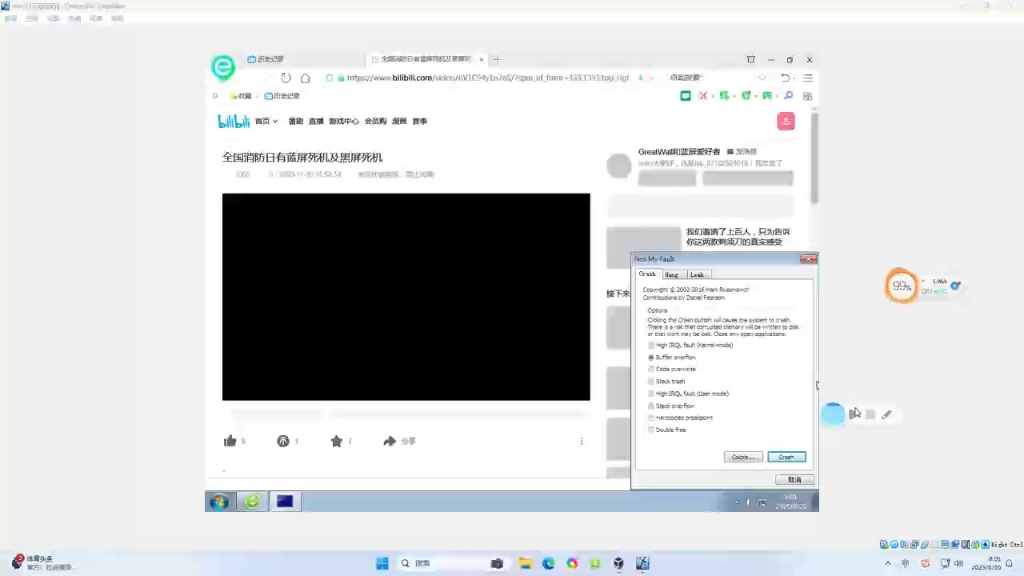Like the video with thumbs-up icon
1024x576 pixels.
pos(230,441)
